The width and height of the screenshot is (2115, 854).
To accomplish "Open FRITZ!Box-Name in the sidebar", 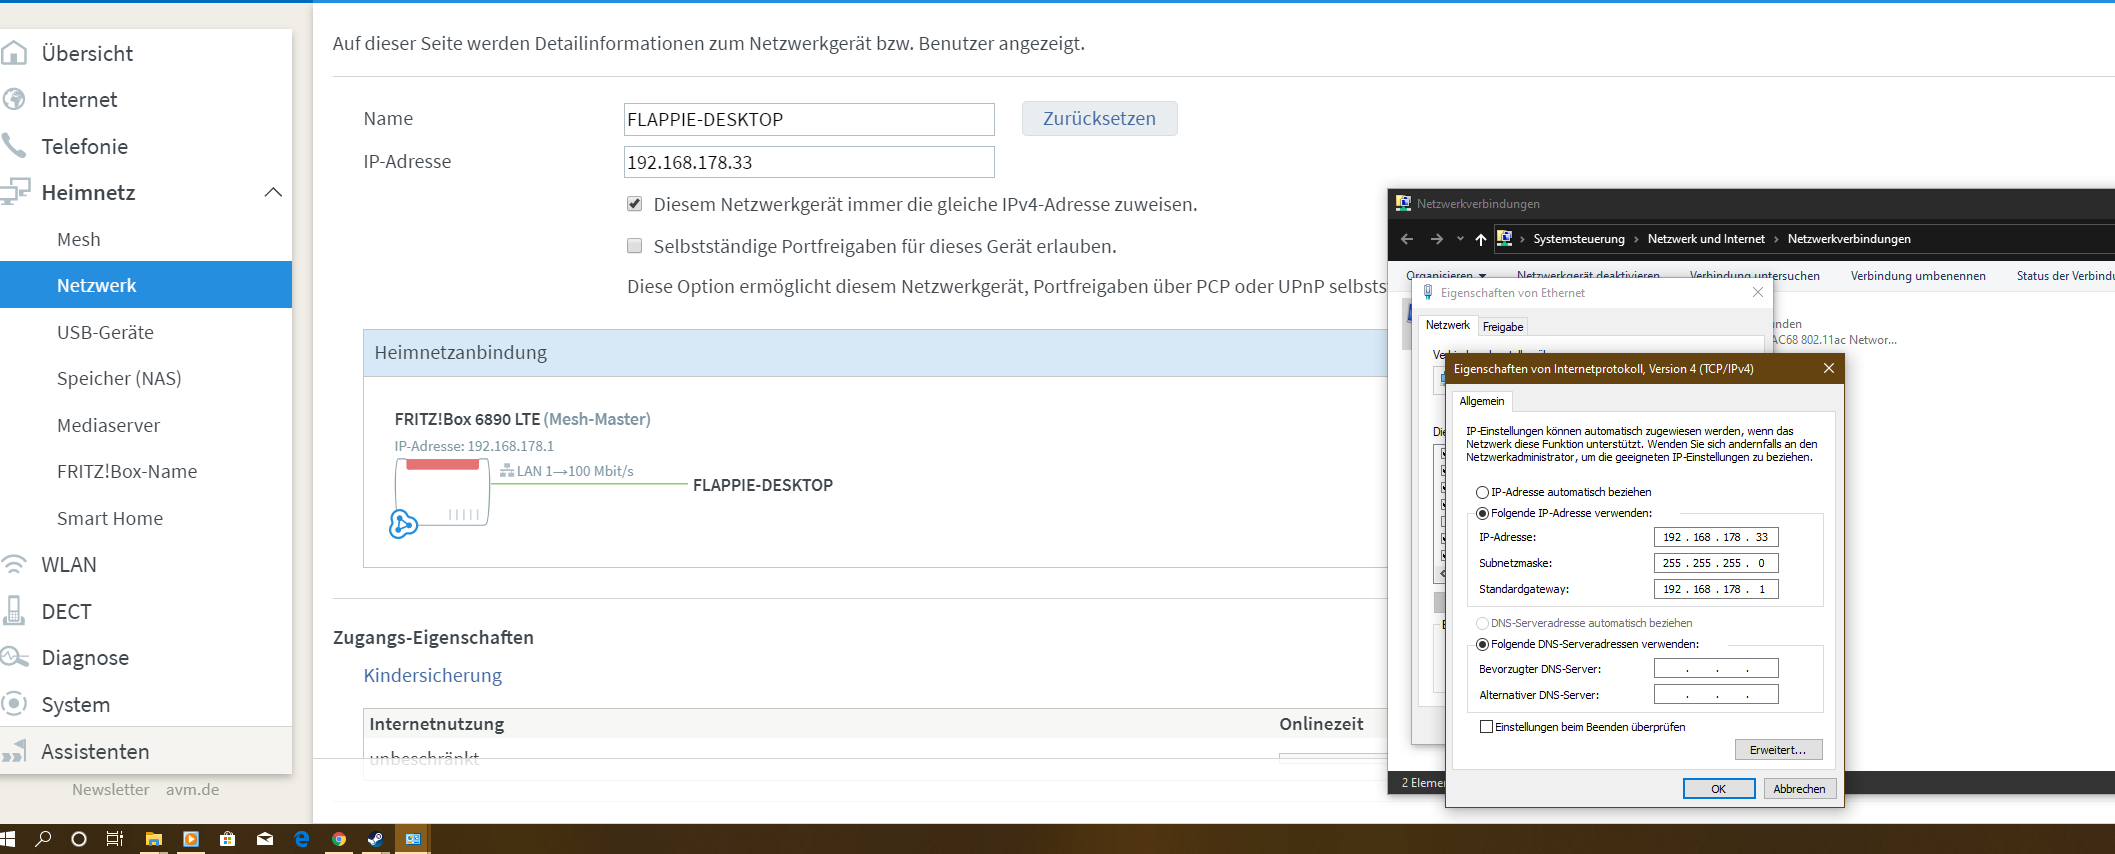I will (127, 471).
